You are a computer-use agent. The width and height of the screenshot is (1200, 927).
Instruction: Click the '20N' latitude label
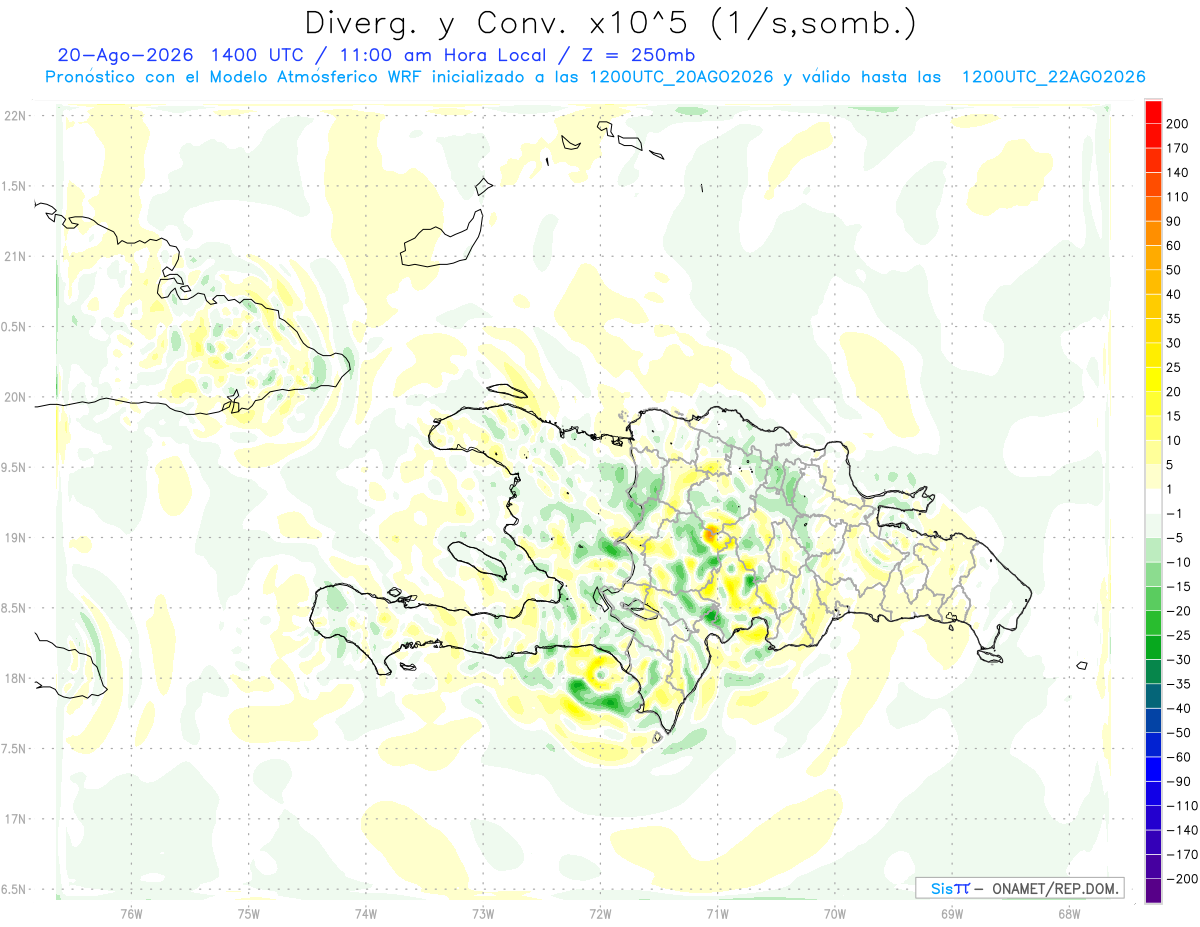(x=14, y=397)
